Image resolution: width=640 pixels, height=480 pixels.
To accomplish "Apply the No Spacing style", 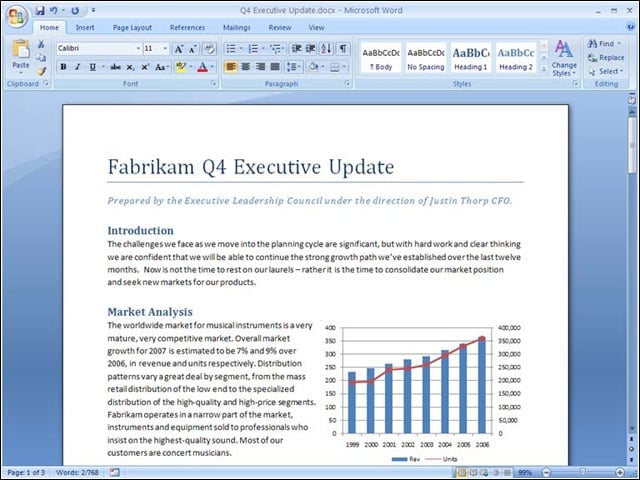I will [x=426, y=58].
